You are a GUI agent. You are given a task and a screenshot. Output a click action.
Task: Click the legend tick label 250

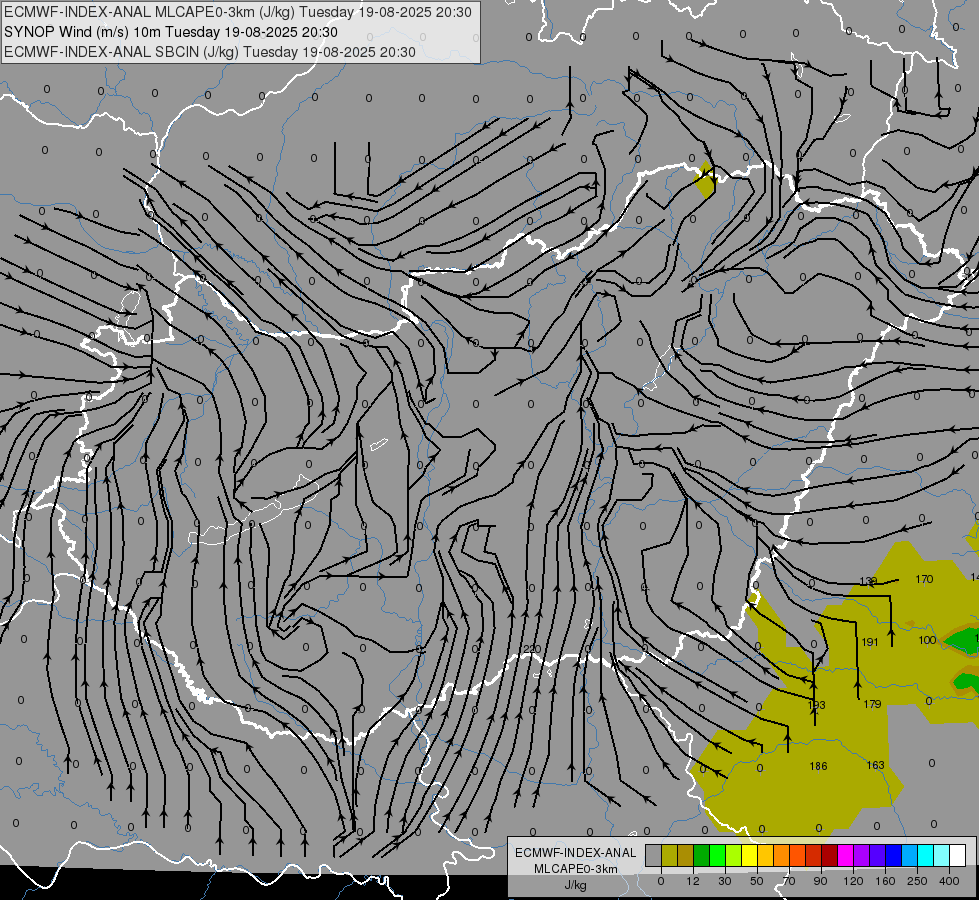[x=917, y=881]
